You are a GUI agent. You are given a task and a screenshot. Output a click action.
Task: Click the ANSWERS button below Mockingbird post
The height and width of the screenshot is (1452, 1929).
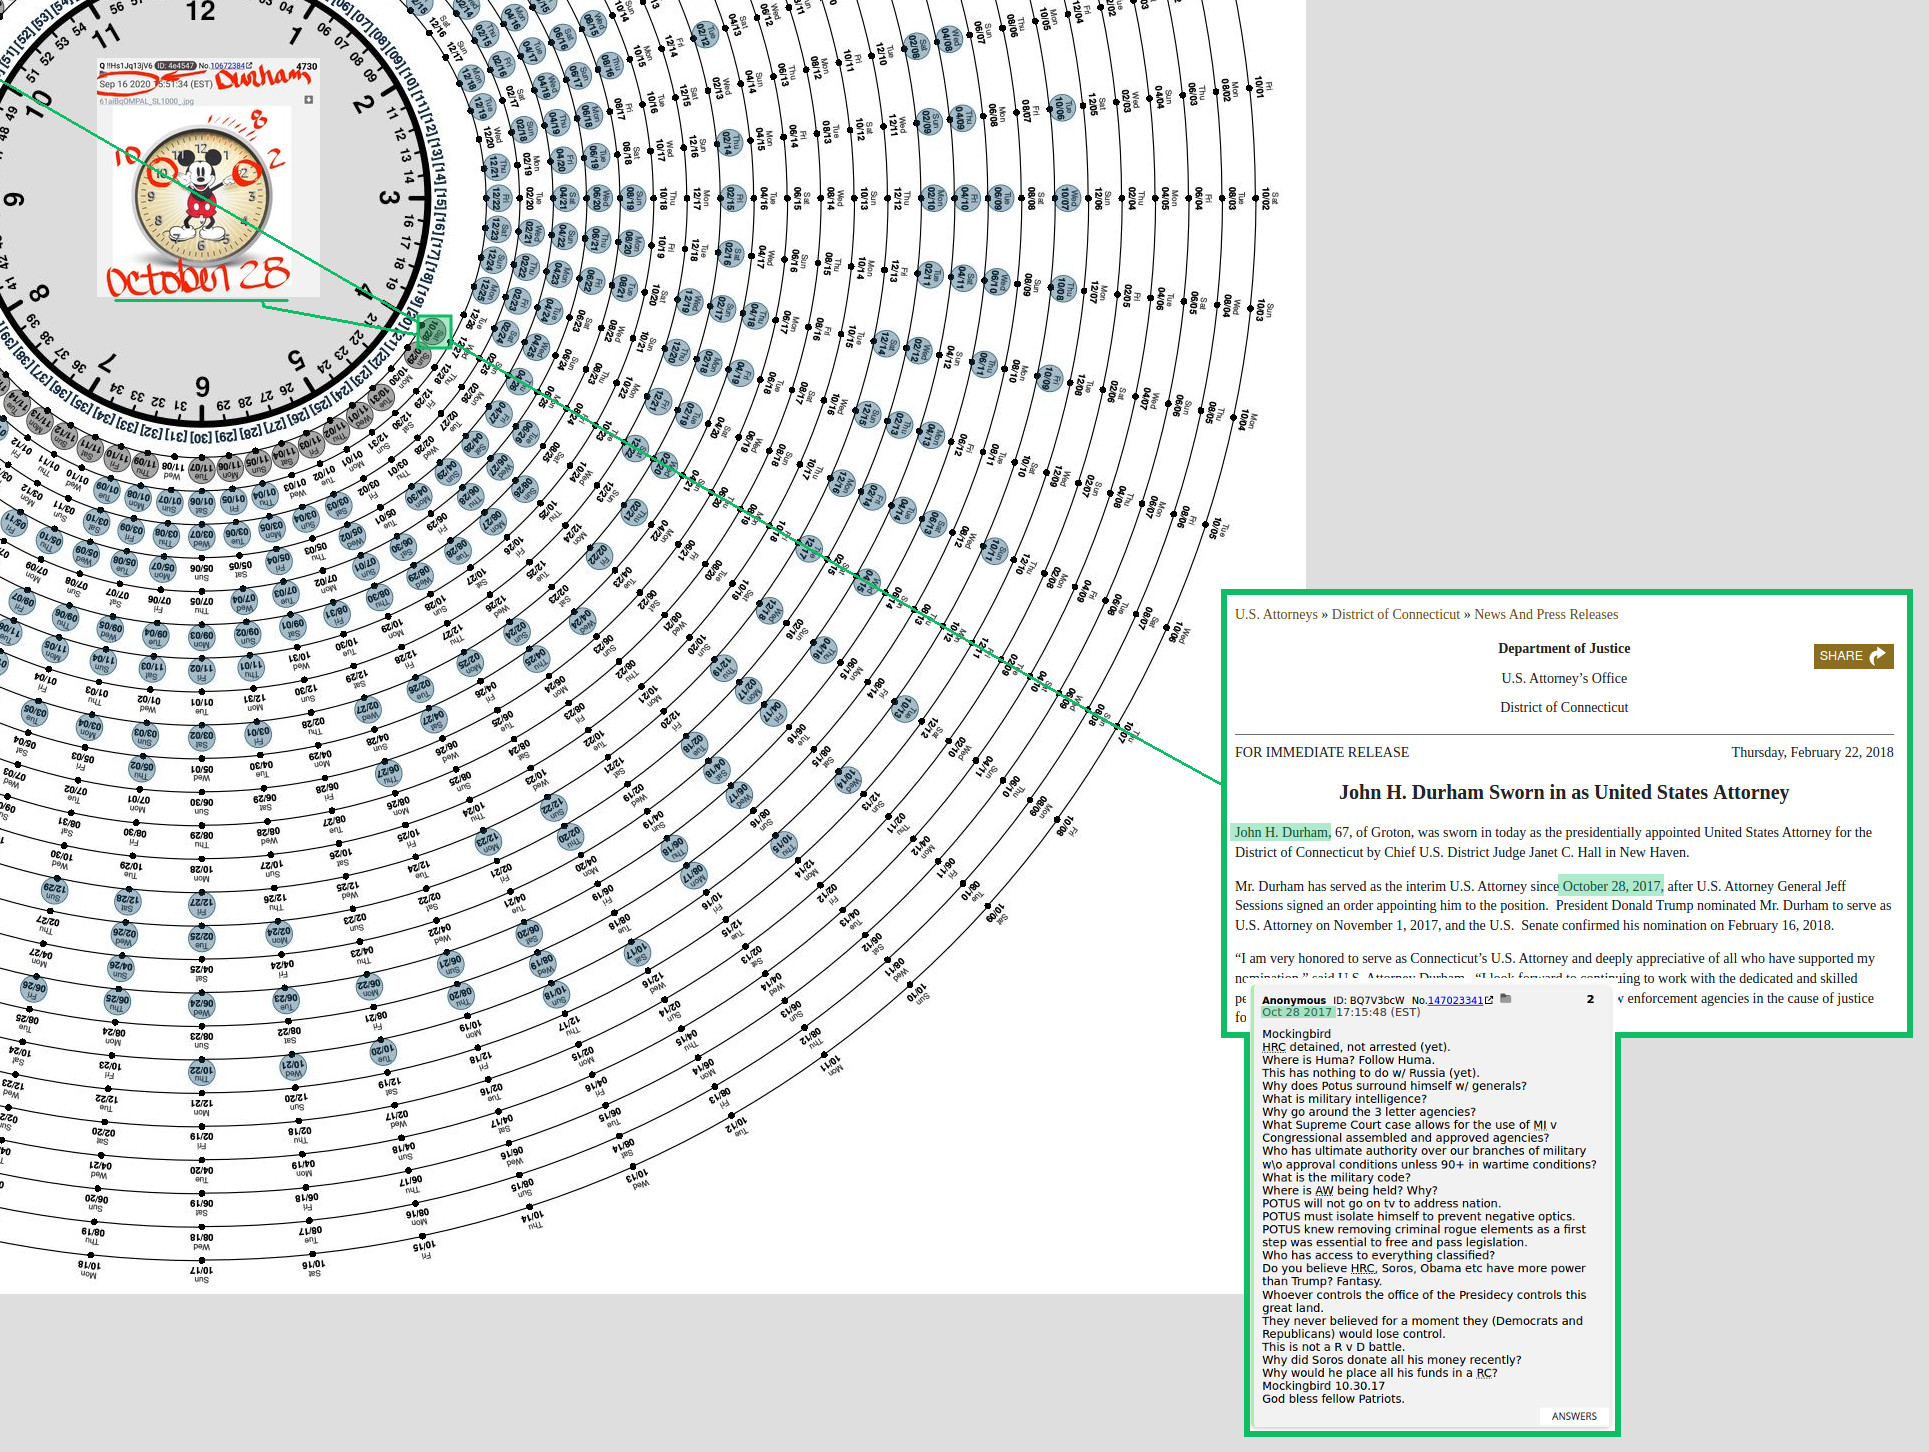1574,1416
